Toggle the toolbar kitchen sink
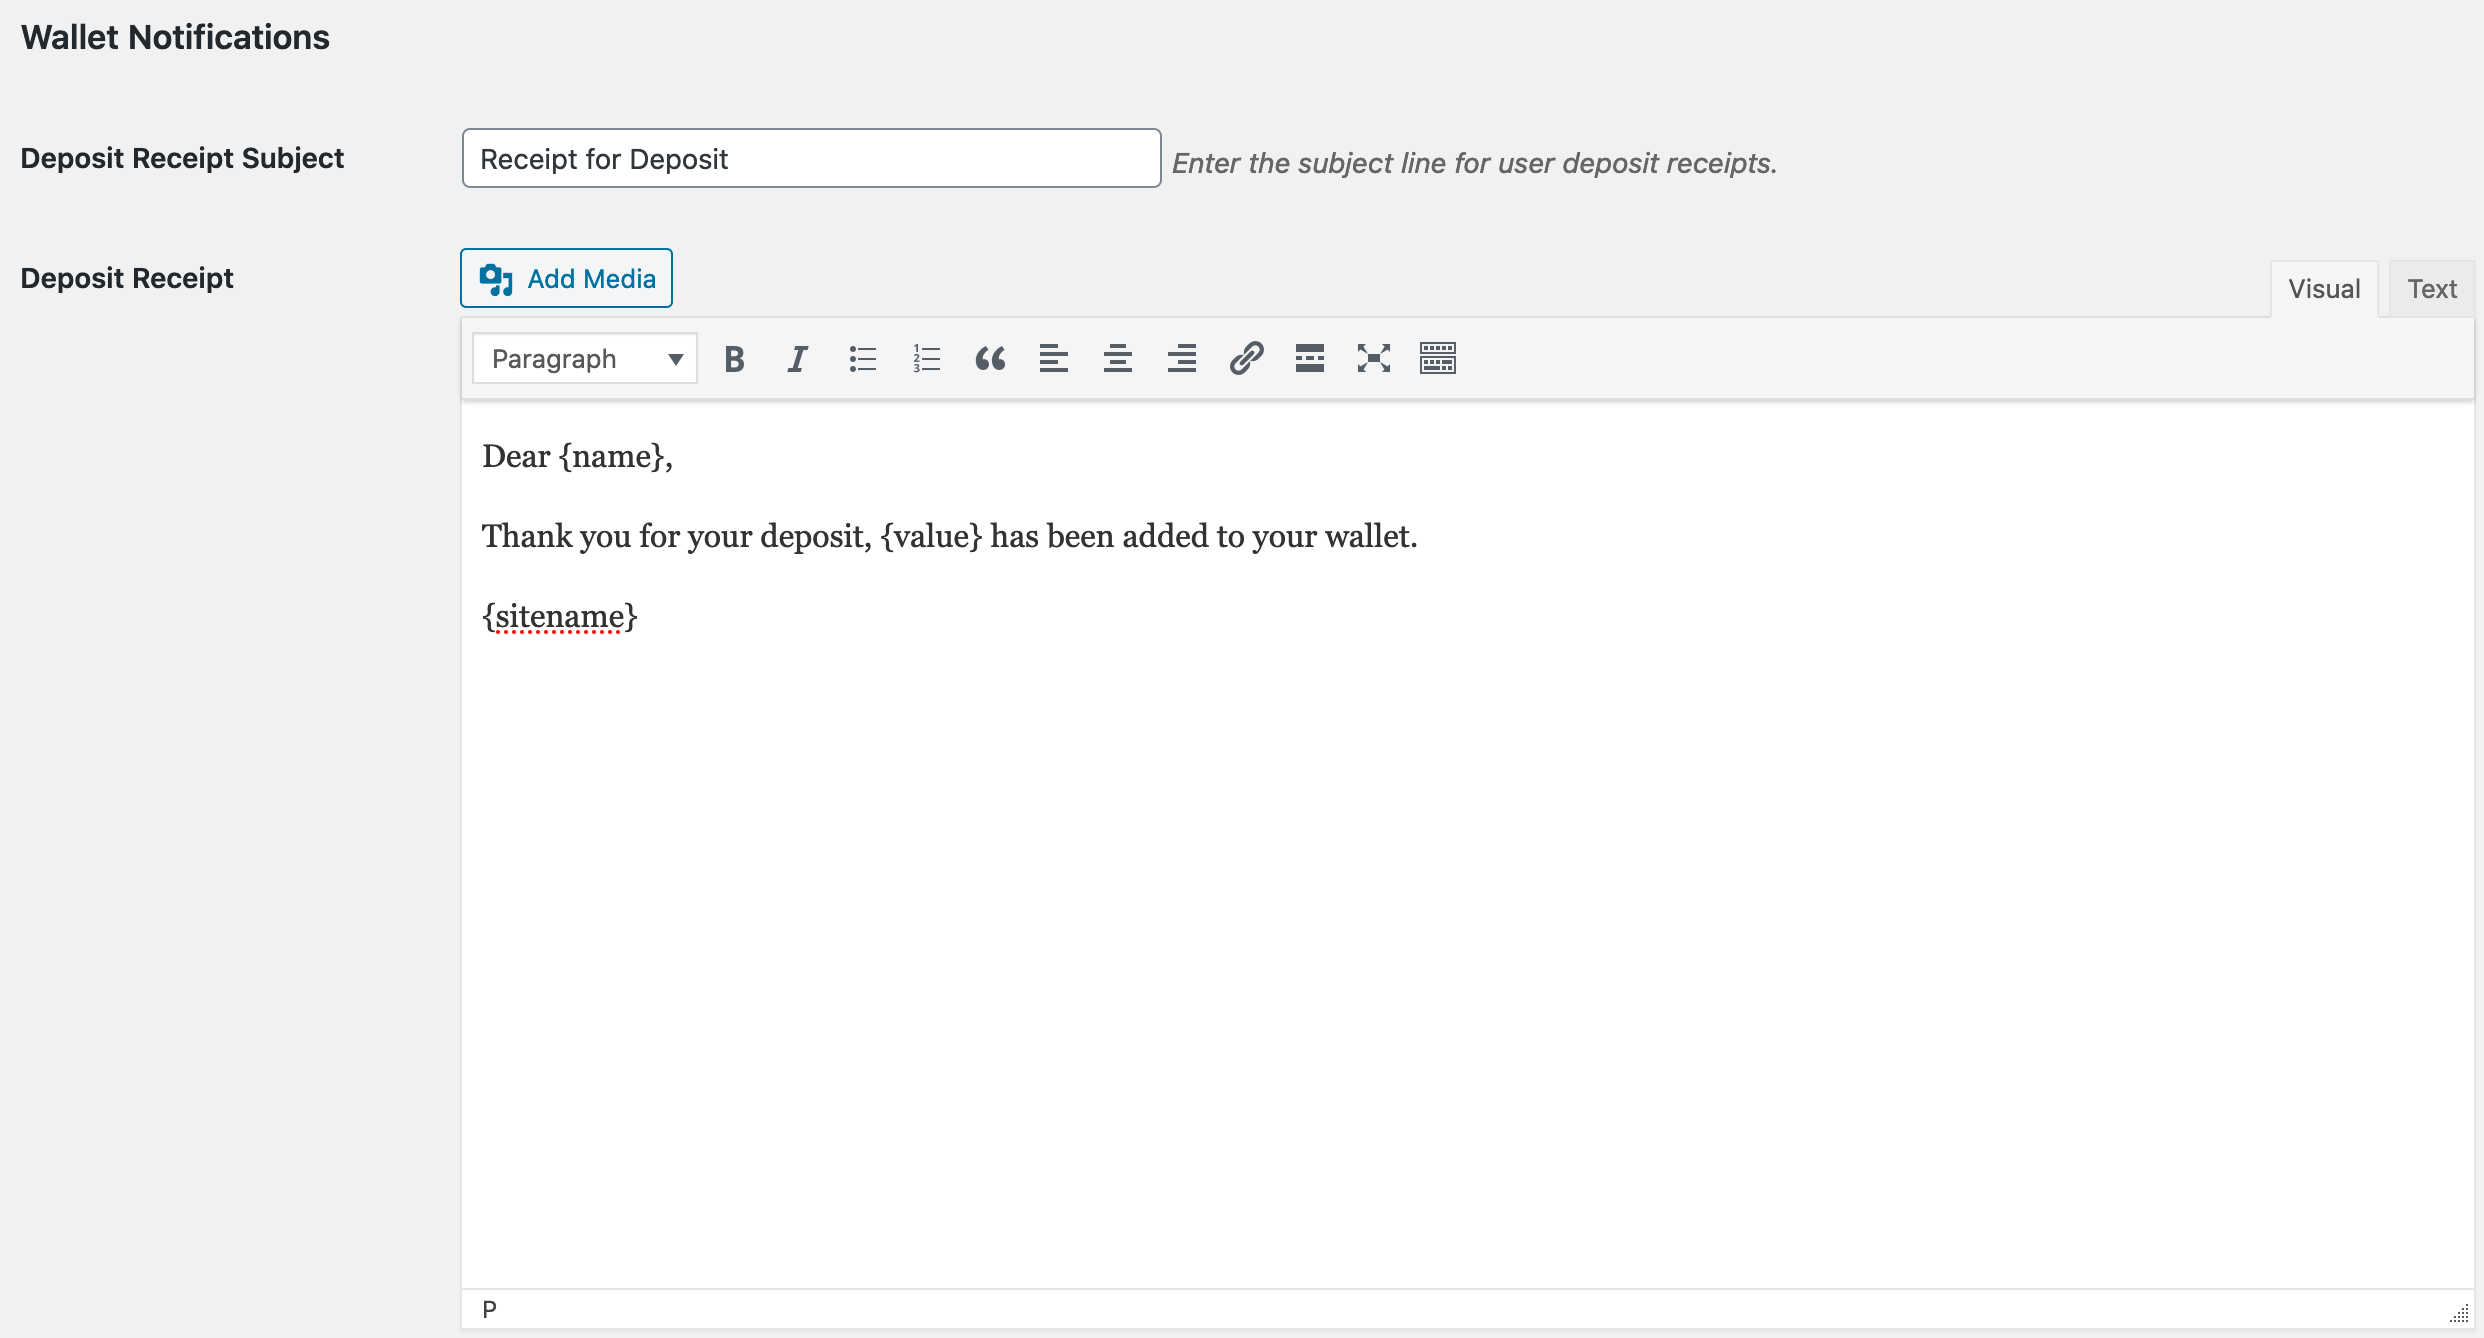 click(x=1438, y=359)
